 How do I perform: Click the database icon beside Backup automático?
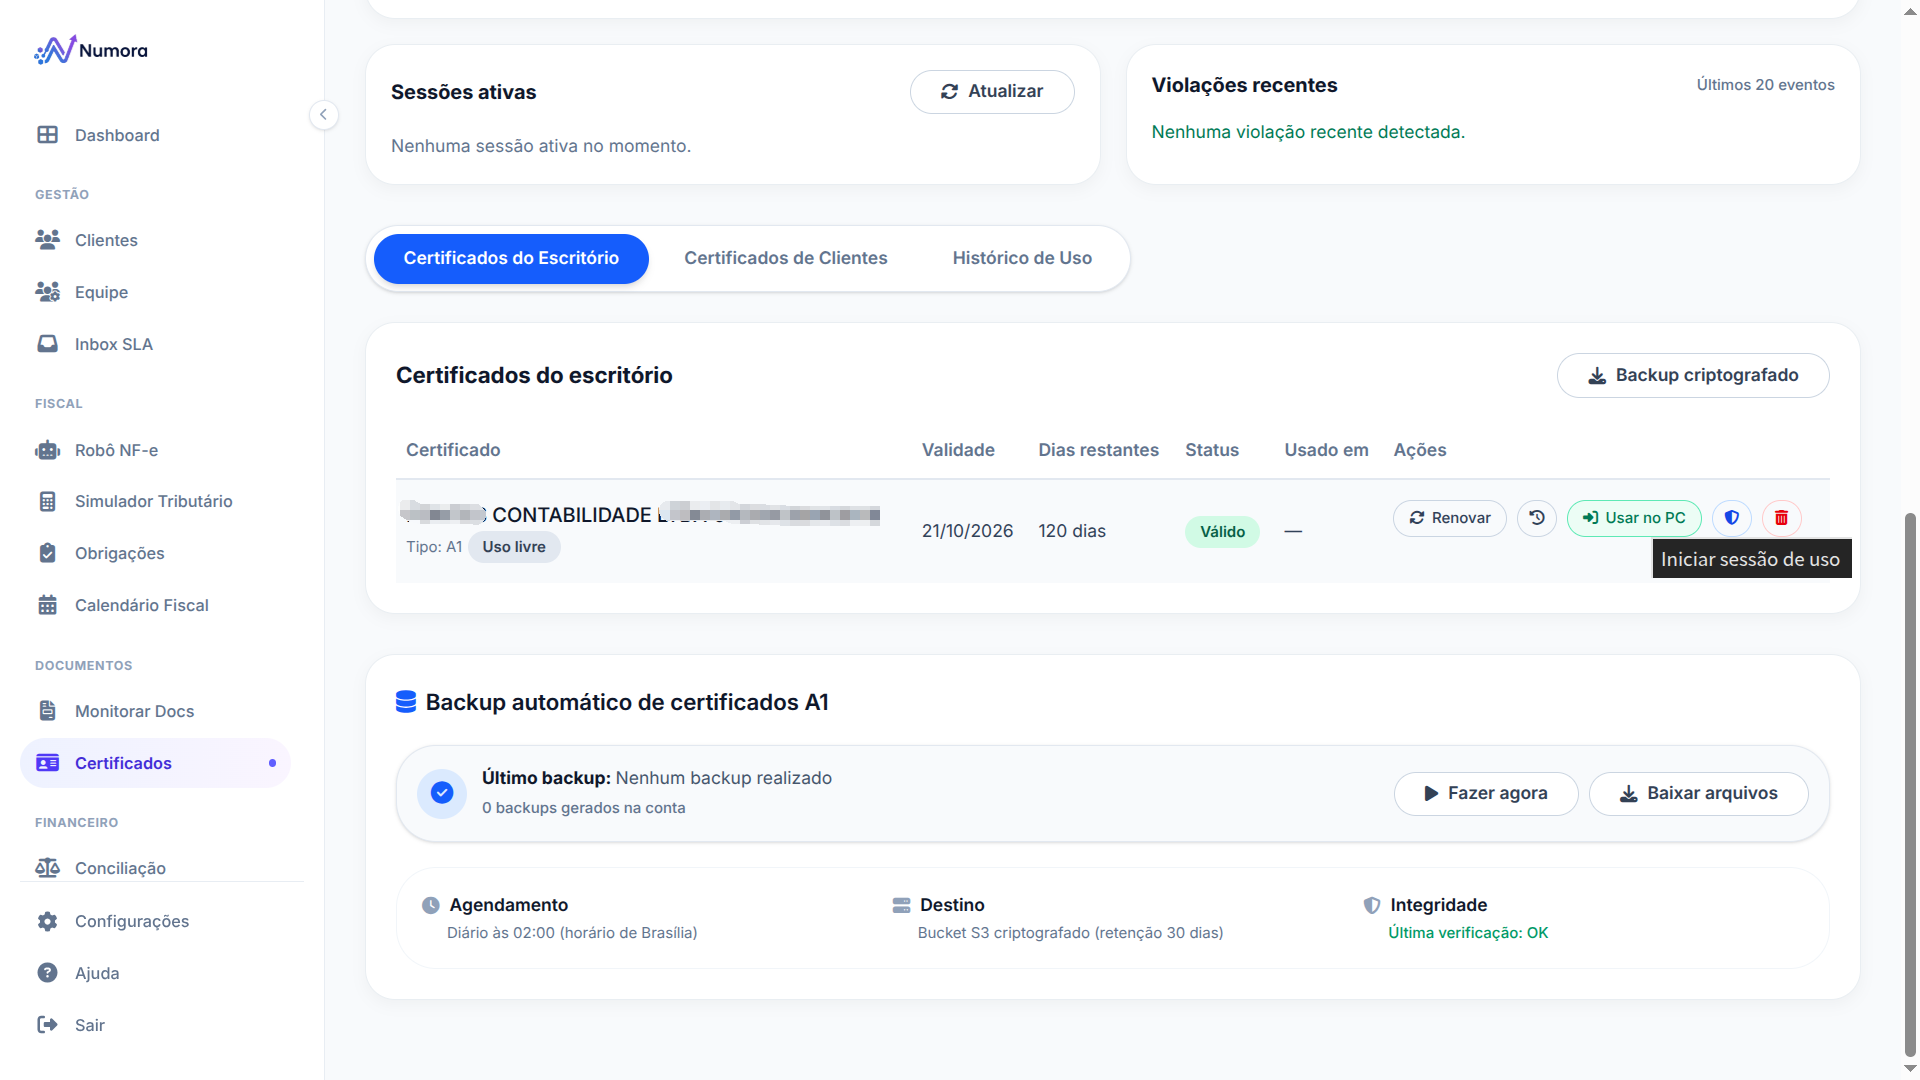(x=406, y=702)
